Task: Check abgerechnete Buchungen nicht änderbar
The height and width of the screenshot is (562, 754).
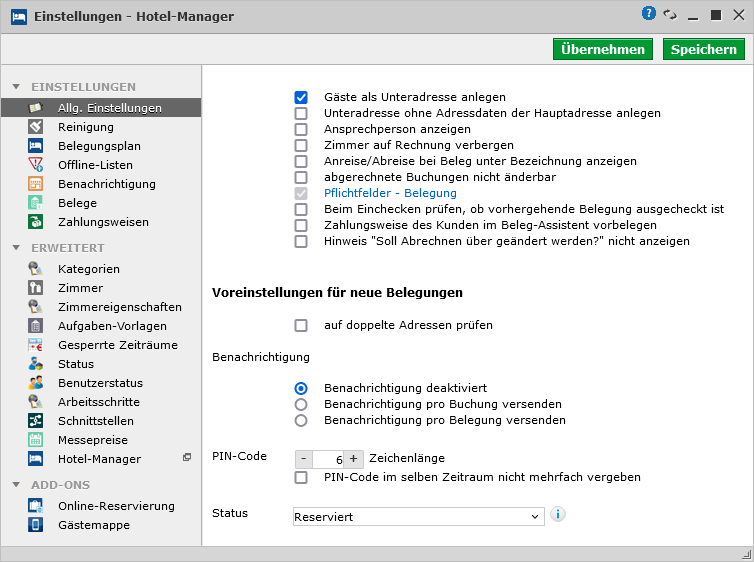Action: coord(301,177)
